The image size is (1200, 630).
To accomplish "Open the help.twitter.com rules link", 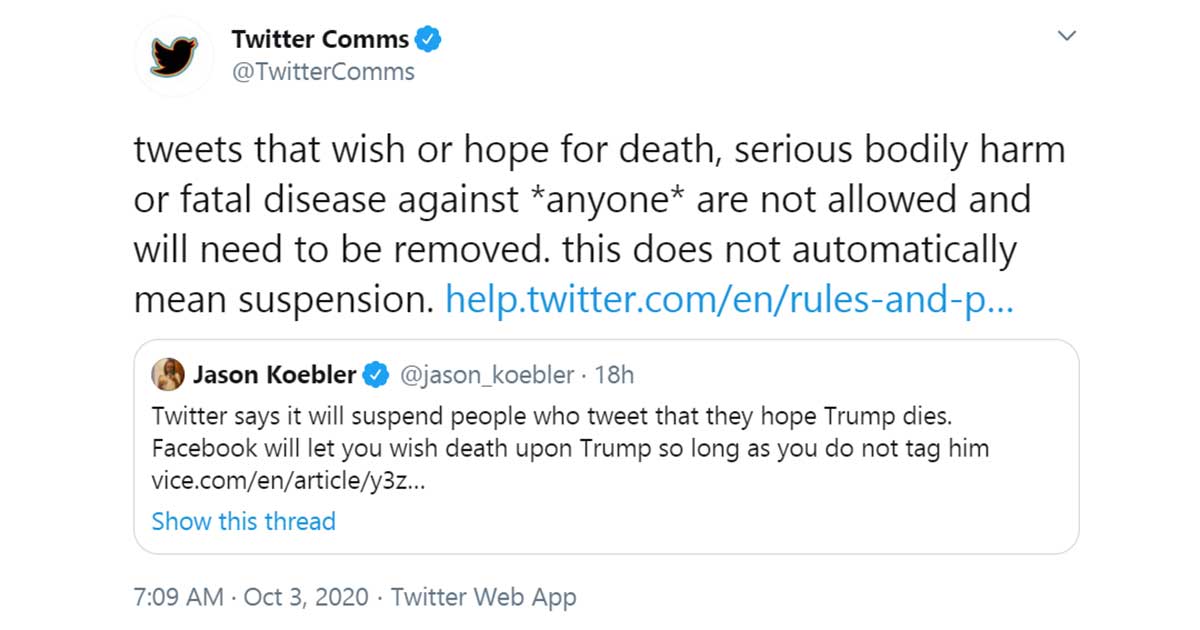I will [x=729, y=299].
